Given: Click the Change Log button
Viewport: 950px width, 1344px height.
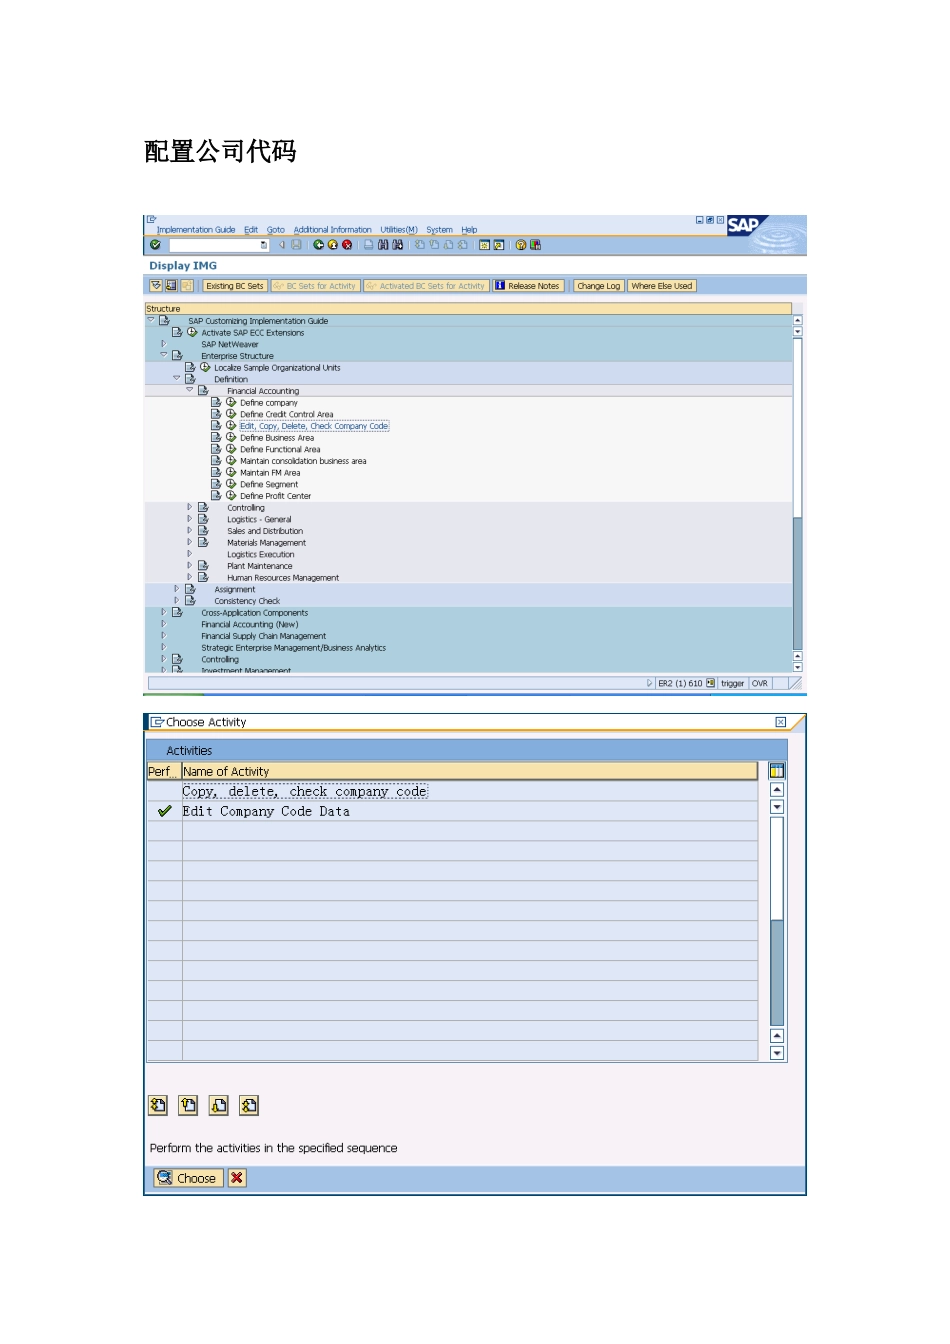Looking at the screenshot, I should click(x=598, y=286).
